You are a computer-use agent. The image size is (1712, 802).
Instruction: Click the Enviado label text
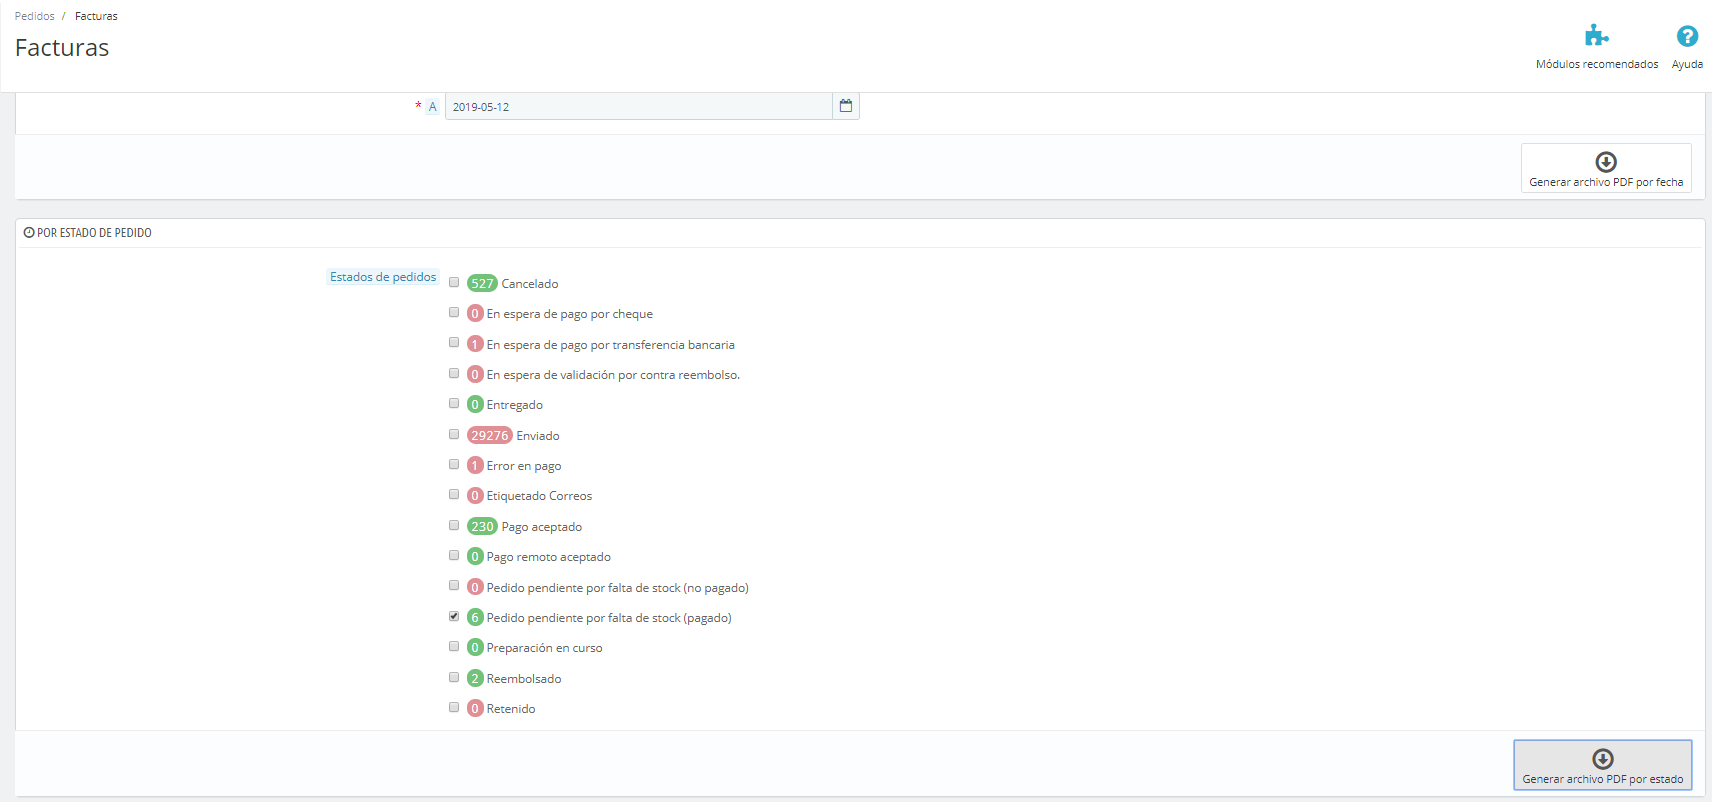pyautogui.click(x=538, y=436)
